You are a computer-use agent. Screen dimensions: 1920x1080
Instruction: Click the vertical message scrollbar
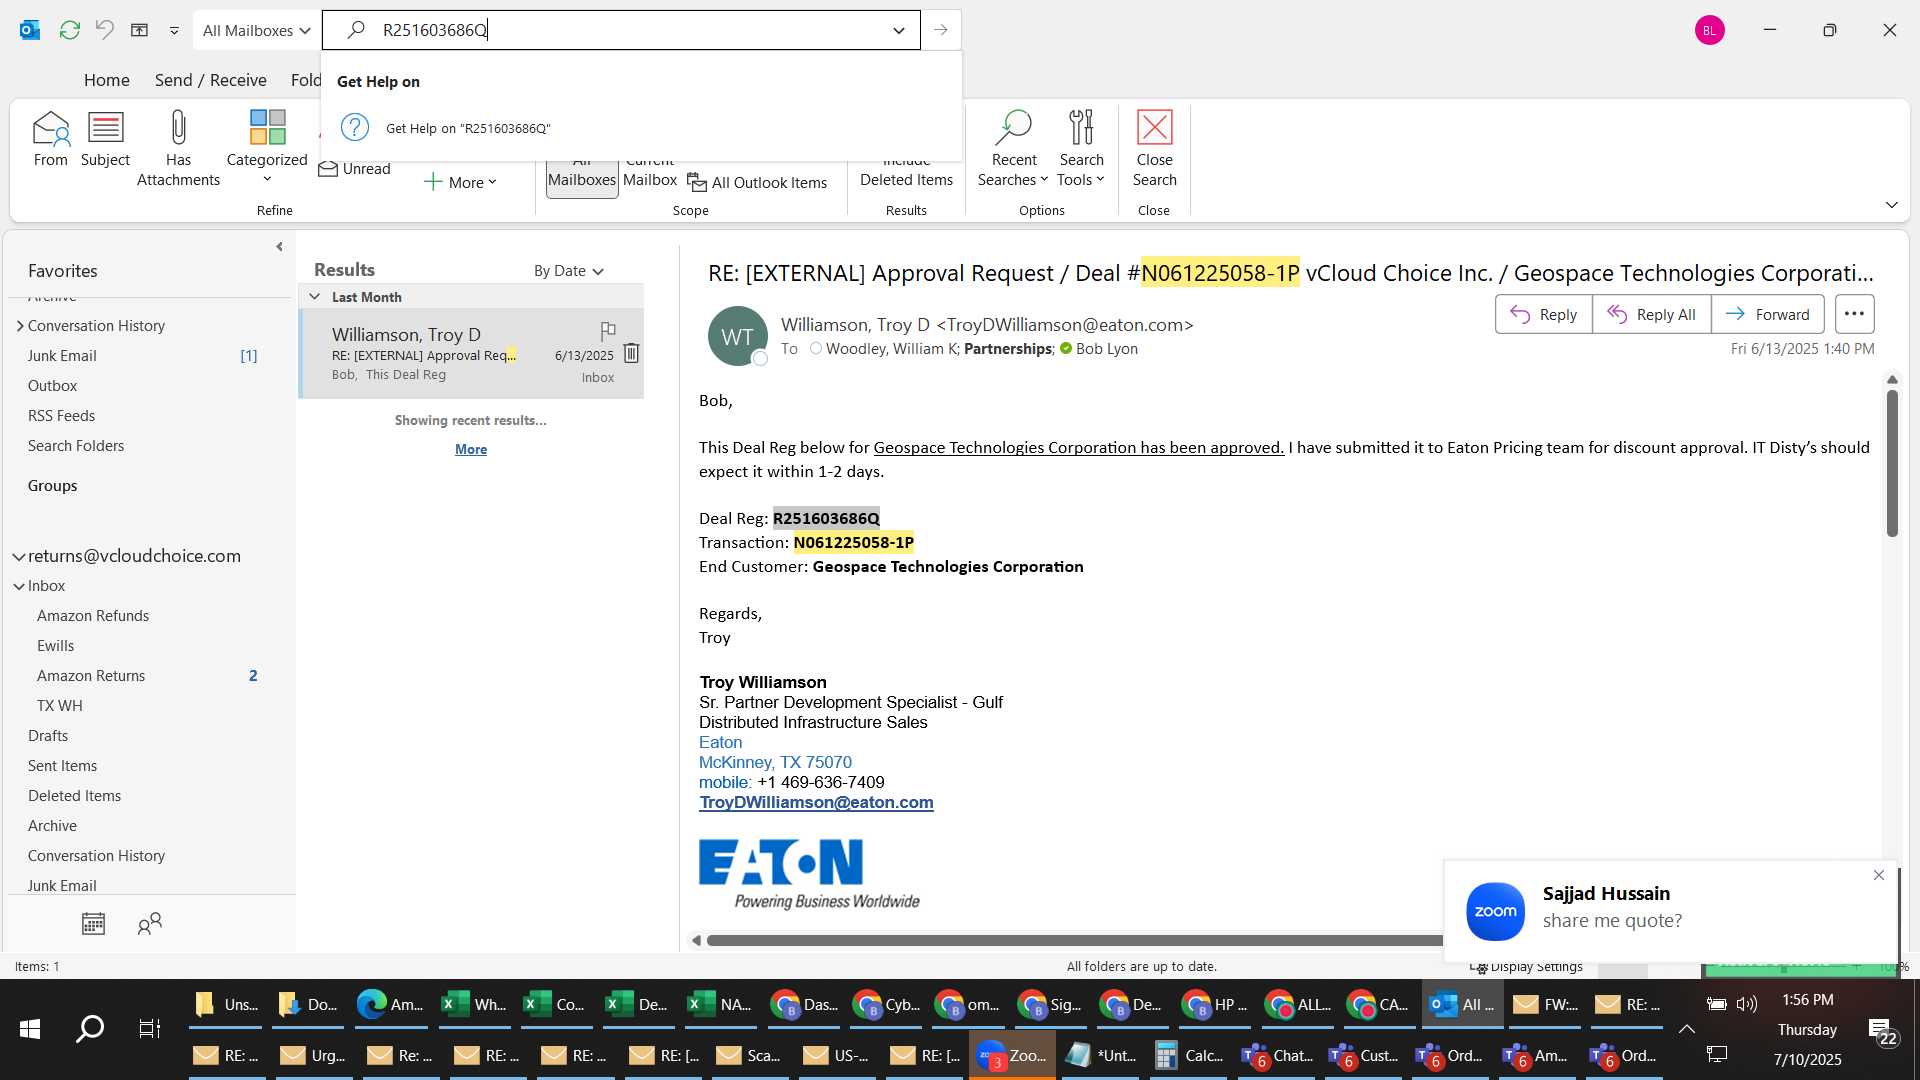1892,462
